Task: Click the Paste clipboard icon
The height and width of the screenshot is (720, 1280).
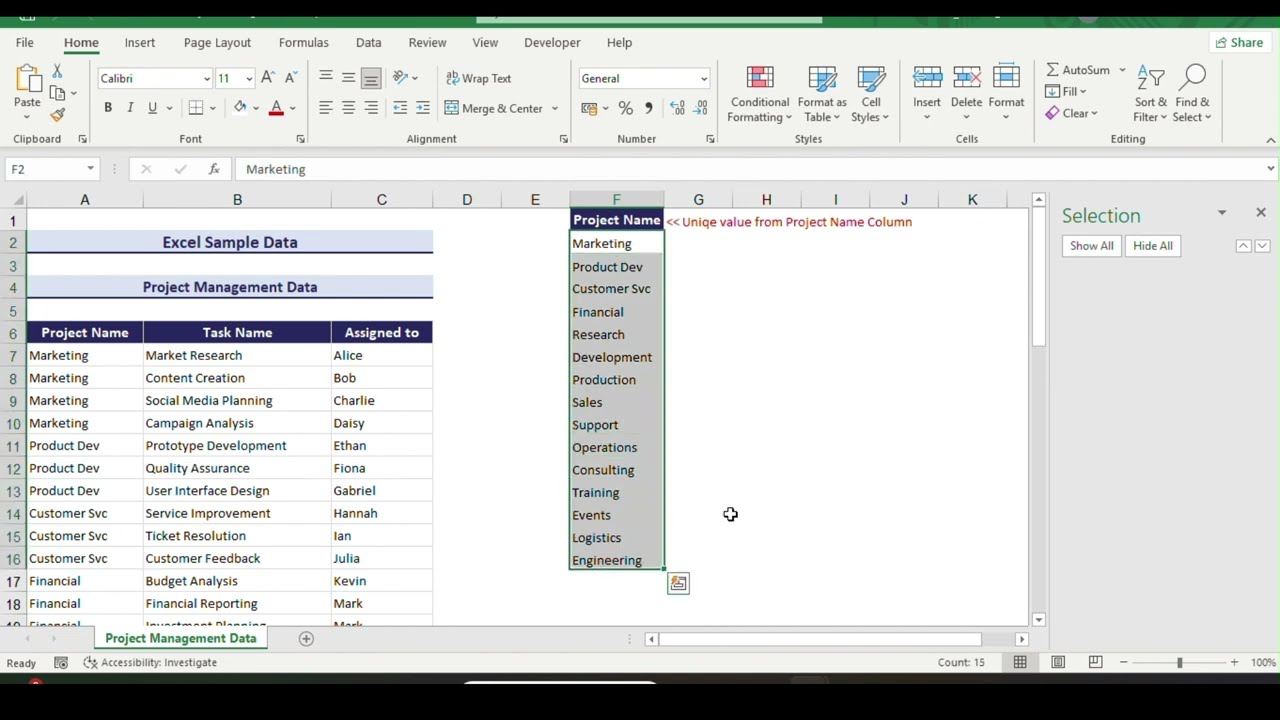Action: (x=27, y=79)
